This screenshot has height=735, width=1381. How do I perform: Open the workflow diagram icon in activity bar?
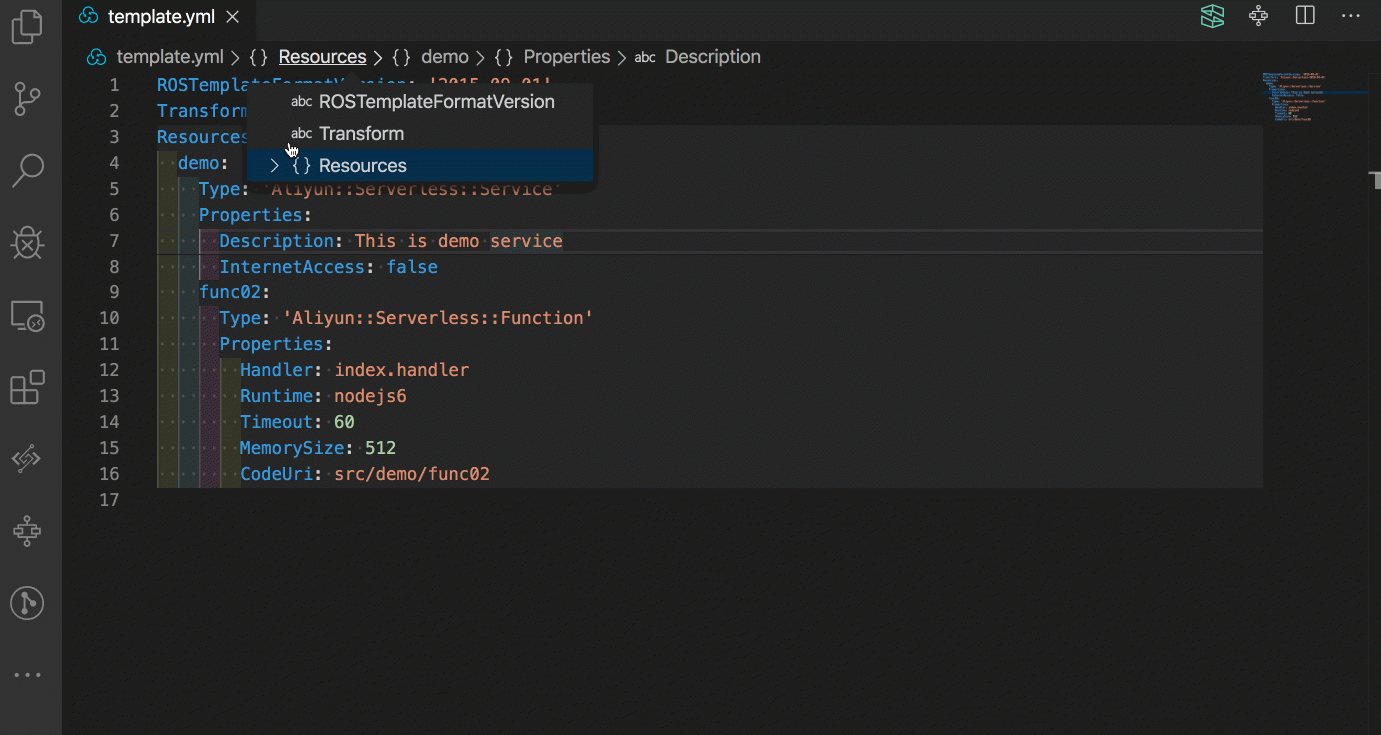pos(27,531)
